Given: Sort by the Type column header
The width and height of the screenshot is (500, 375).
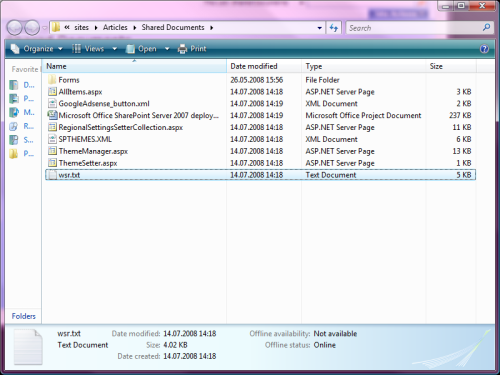Looking at the screenshot, I should [364, 66].
